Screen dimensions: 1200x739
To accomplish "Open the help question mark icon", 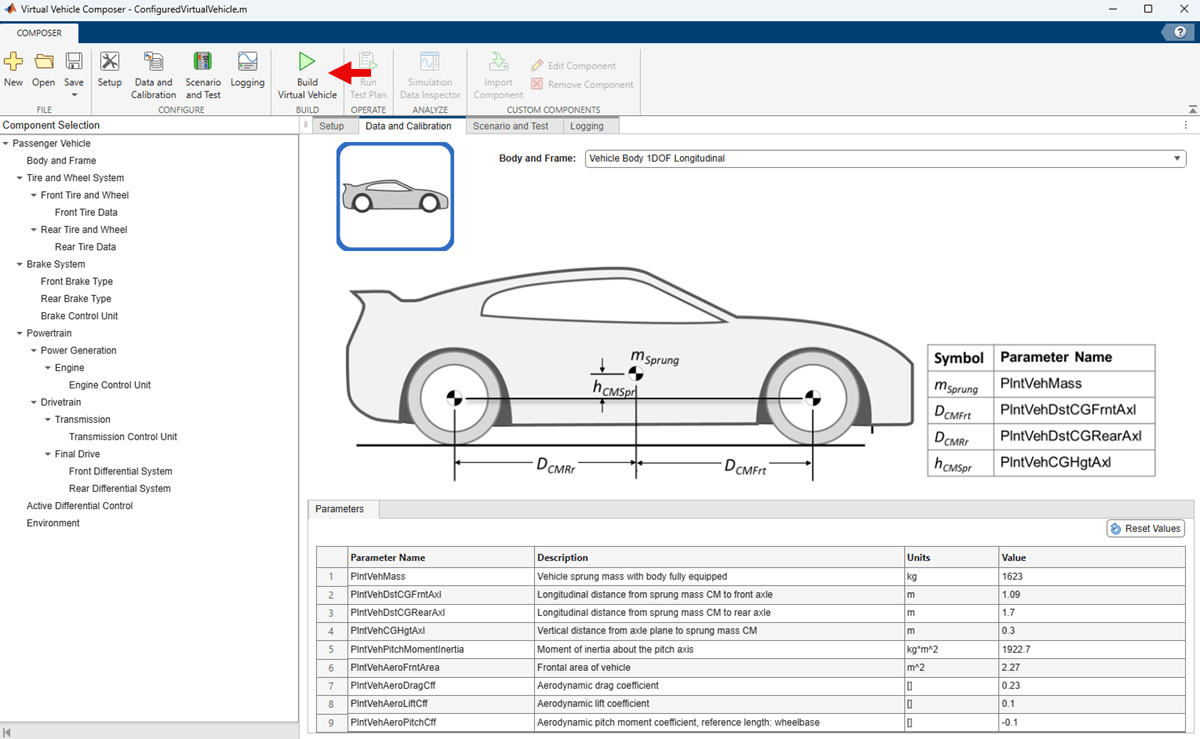I will pyautogui.click(x=1178, y=33).
